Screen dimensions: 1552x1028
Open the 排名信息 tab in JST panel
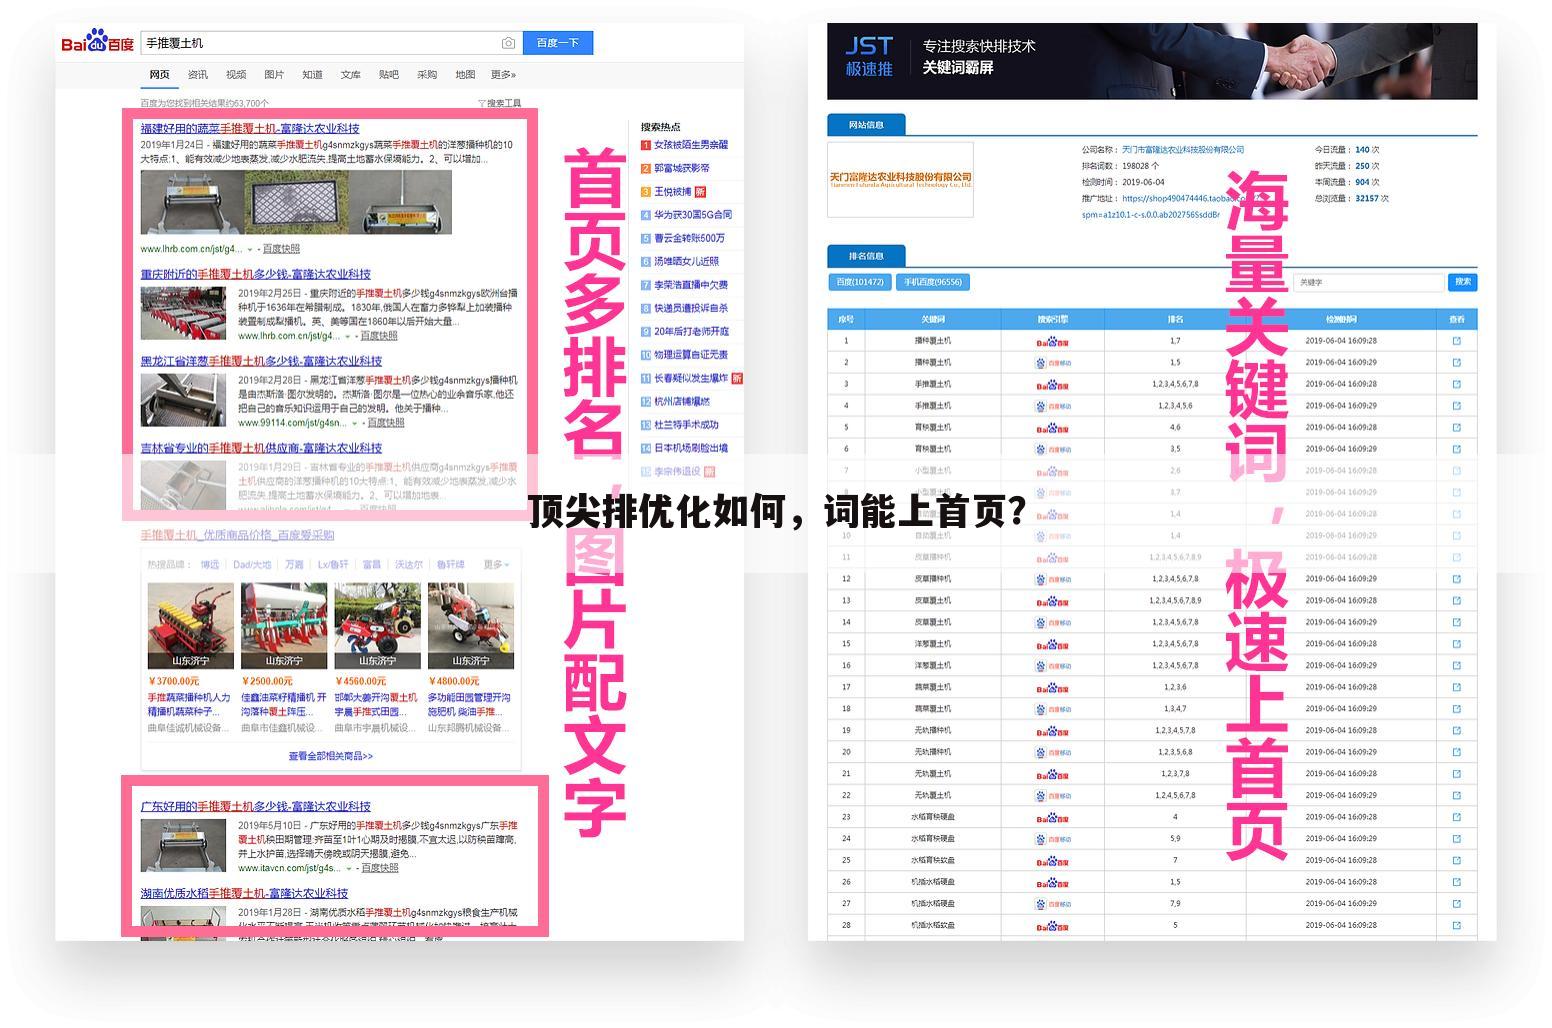click(x=866, y=256)
